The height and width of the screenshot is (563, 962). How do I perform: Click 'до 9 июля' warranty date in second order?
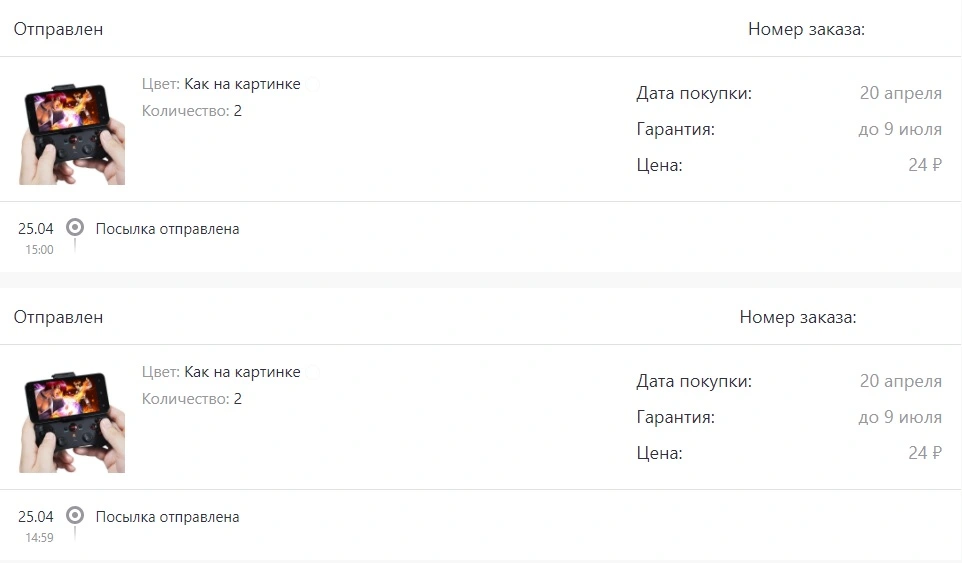(x=900, y=417)
